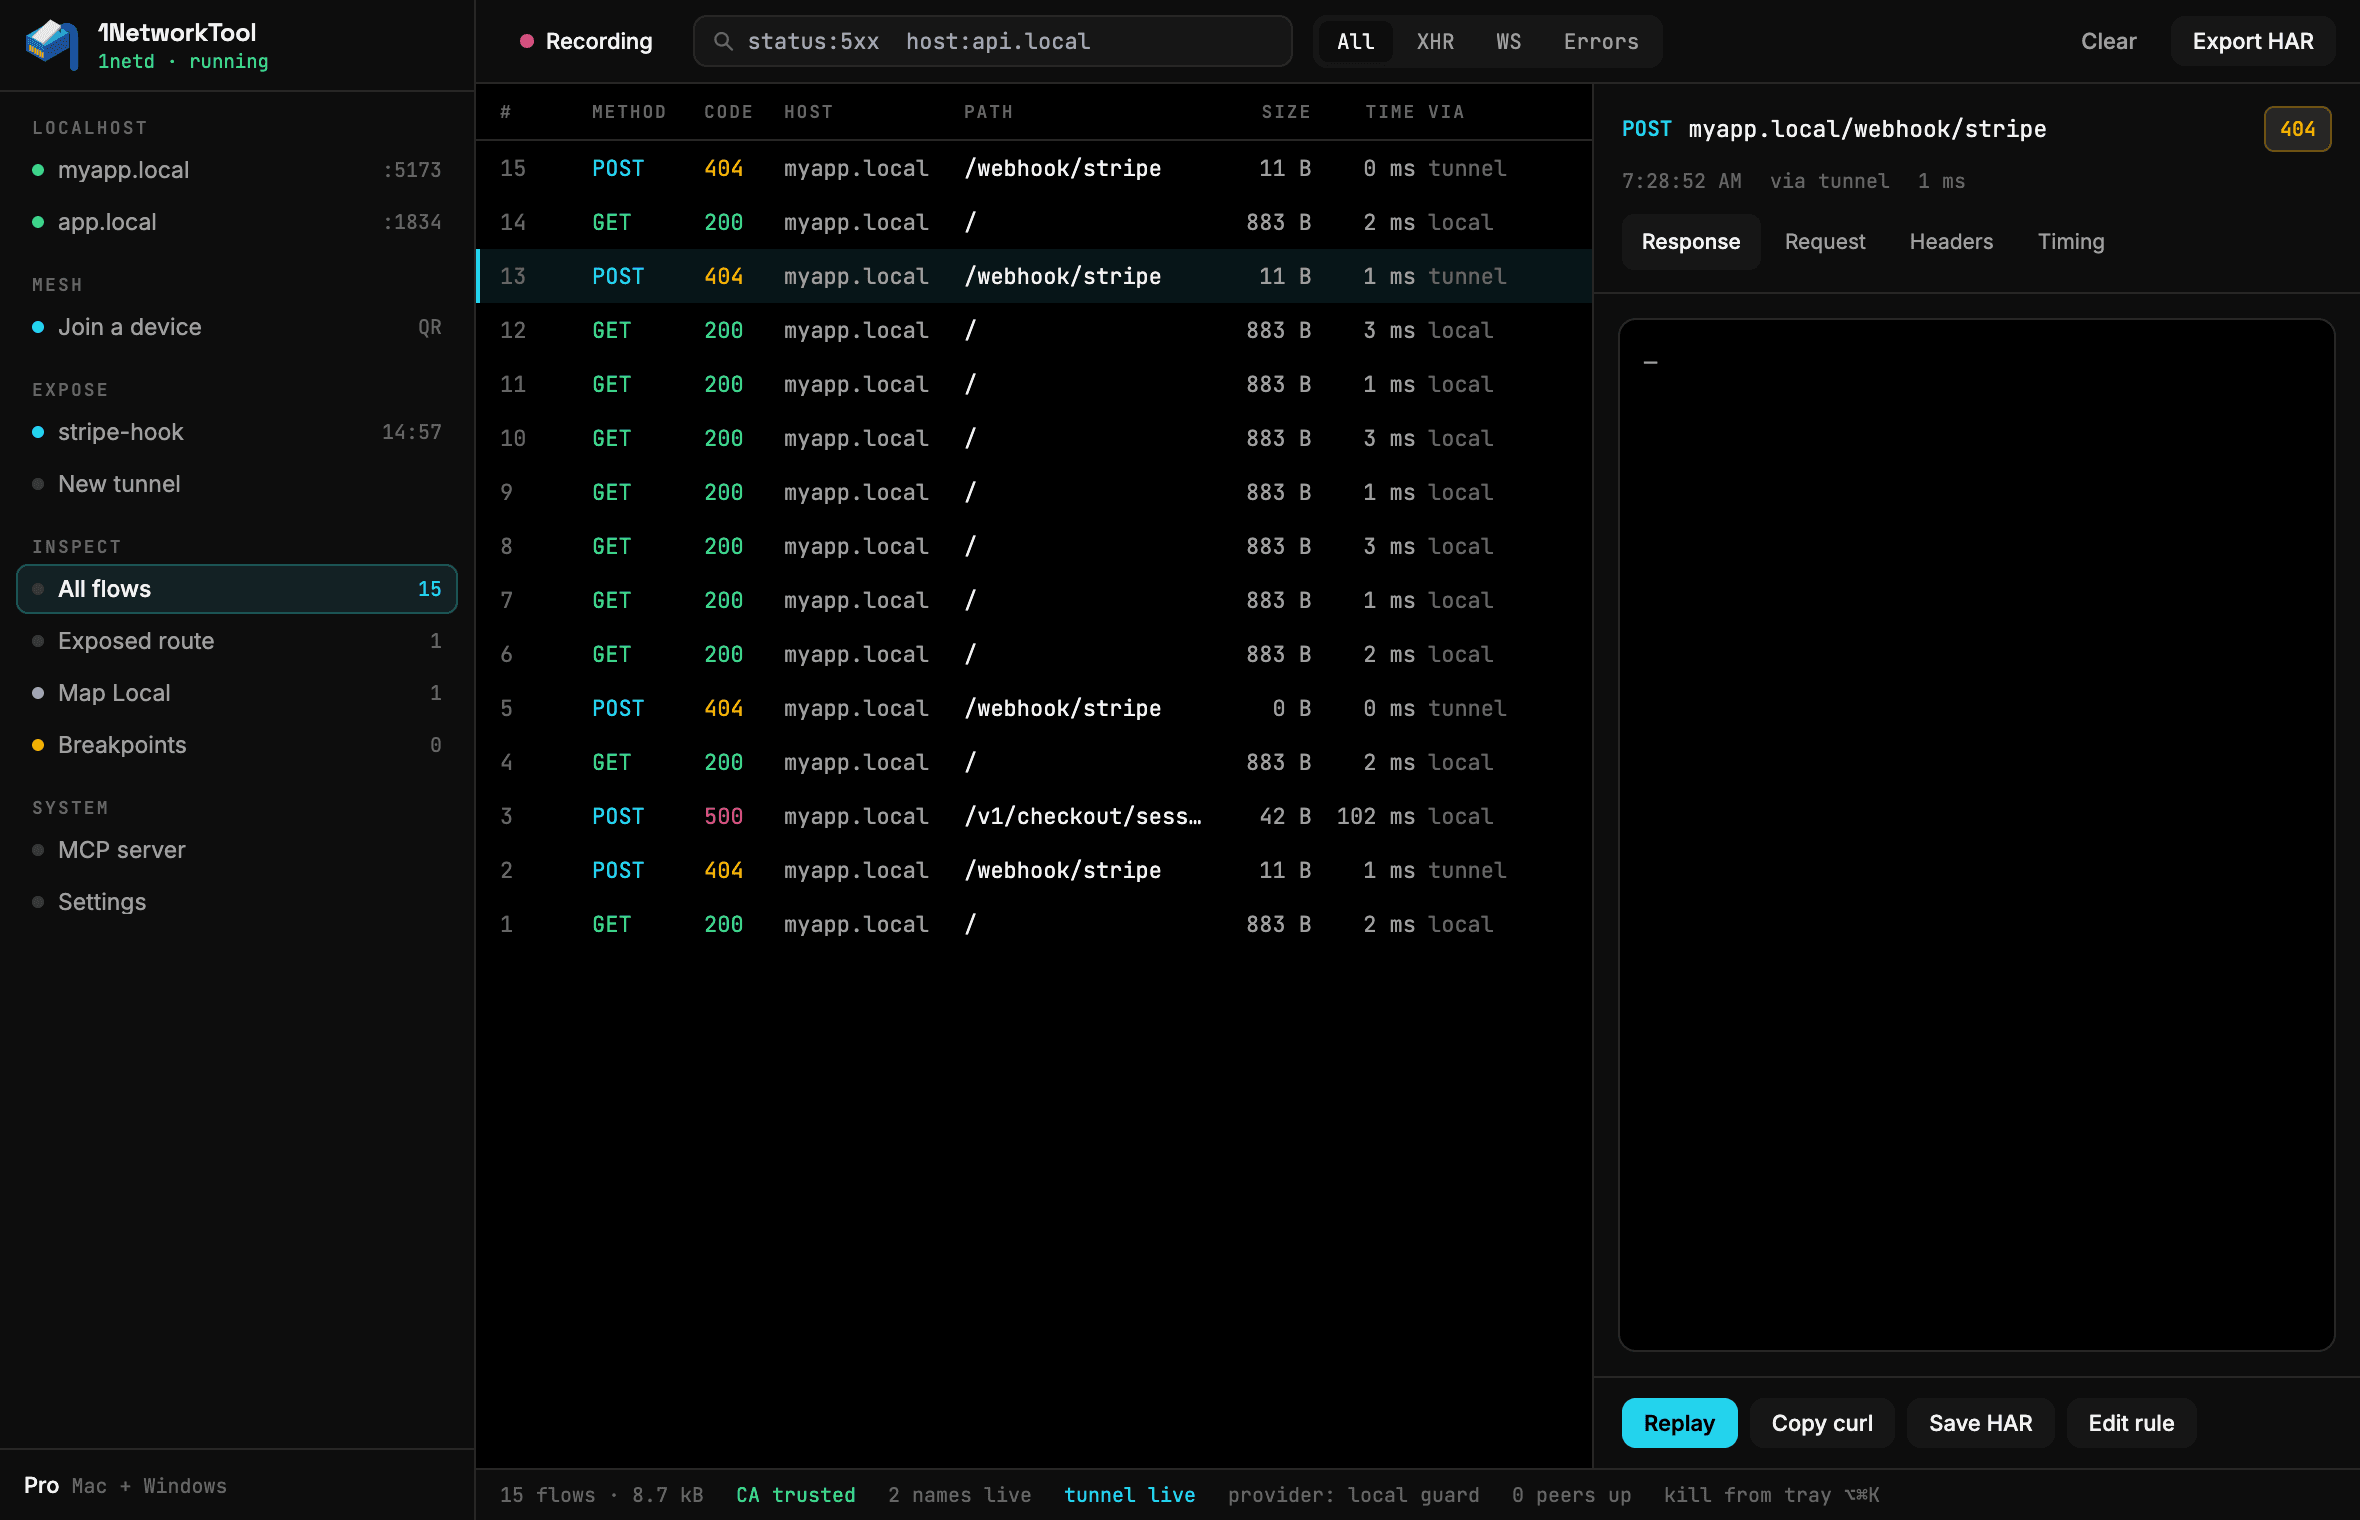This screenshot has height=1520, width=2360.
Task: Select the WS filter tab
Action: click(x=1508, y=41)
